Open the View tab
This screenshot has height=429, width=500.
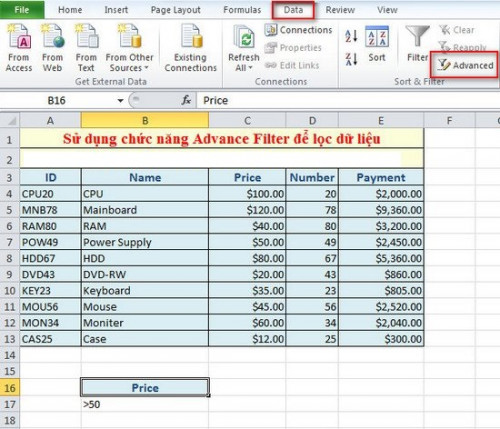point(387,10)
